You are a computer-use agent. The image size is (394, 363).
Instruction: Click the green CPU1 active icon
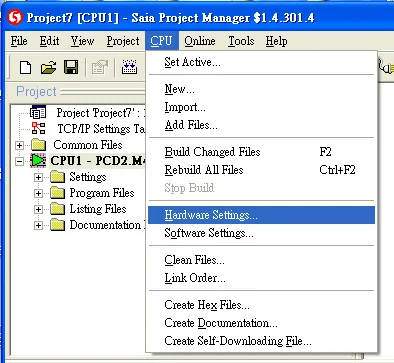[38, 161]
